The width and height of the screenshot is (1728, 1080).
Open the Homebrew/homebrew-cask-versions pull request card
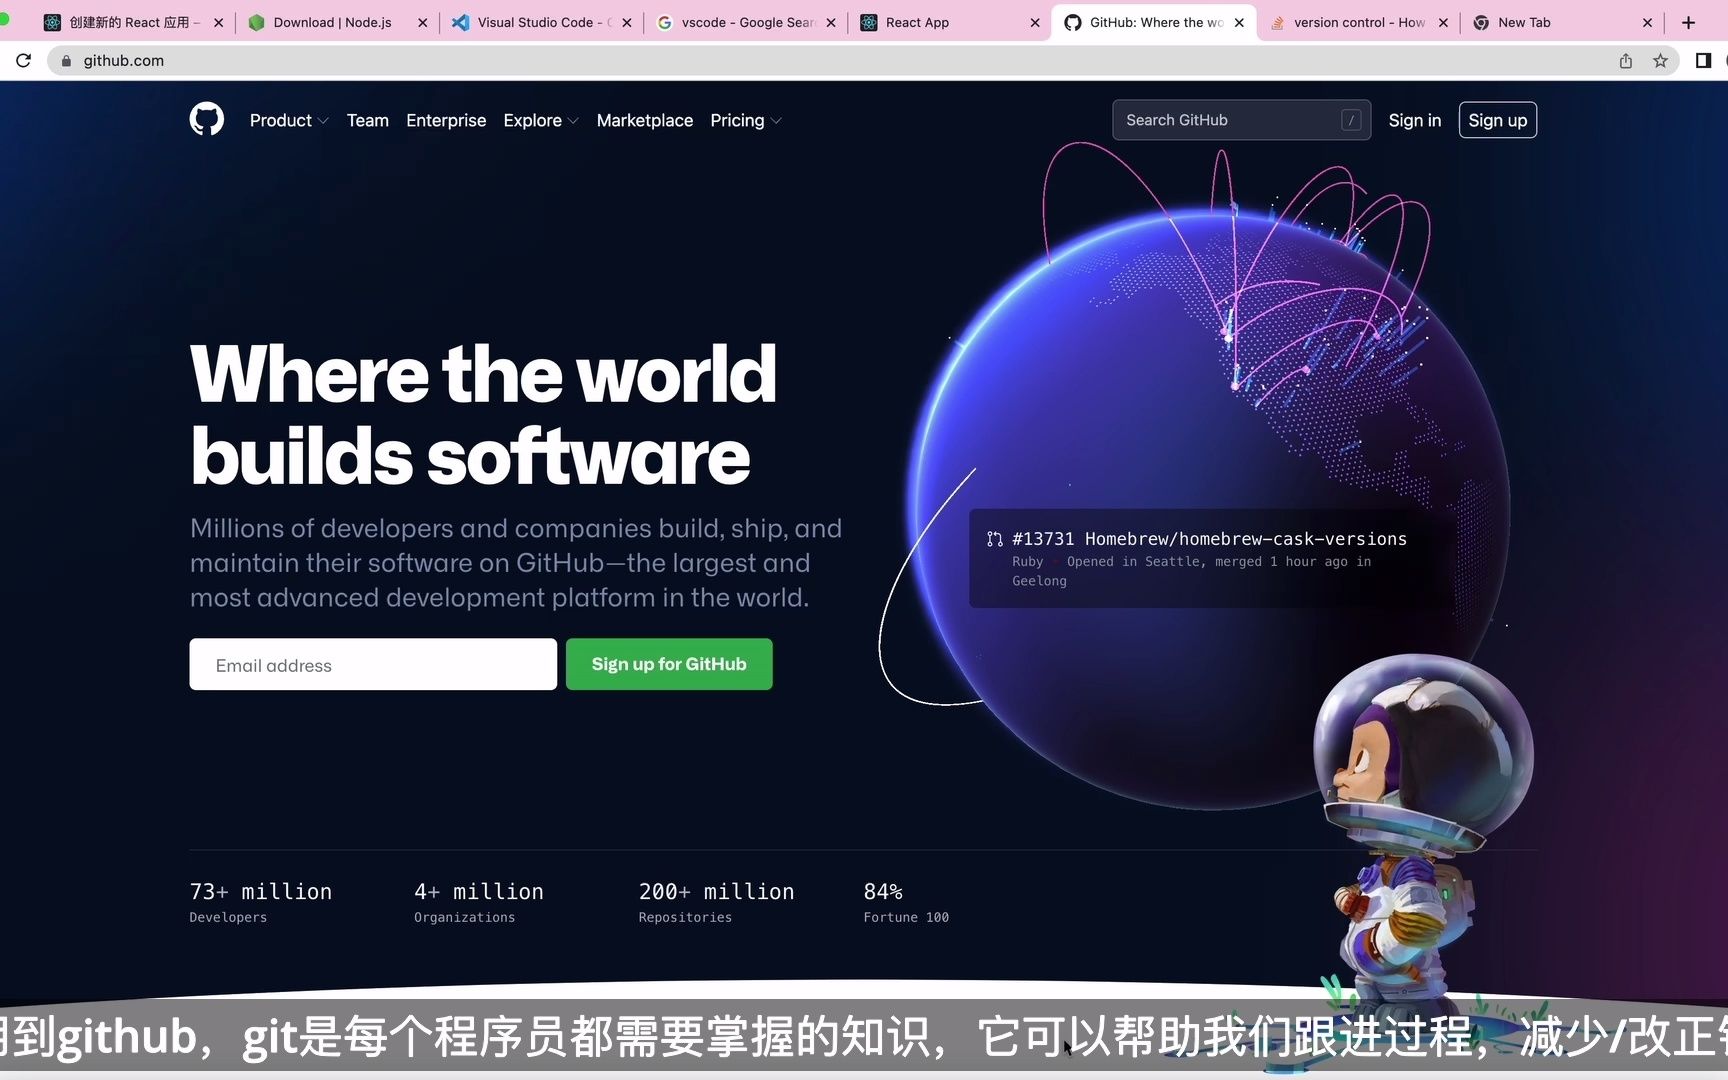[x=1210, y=558]
